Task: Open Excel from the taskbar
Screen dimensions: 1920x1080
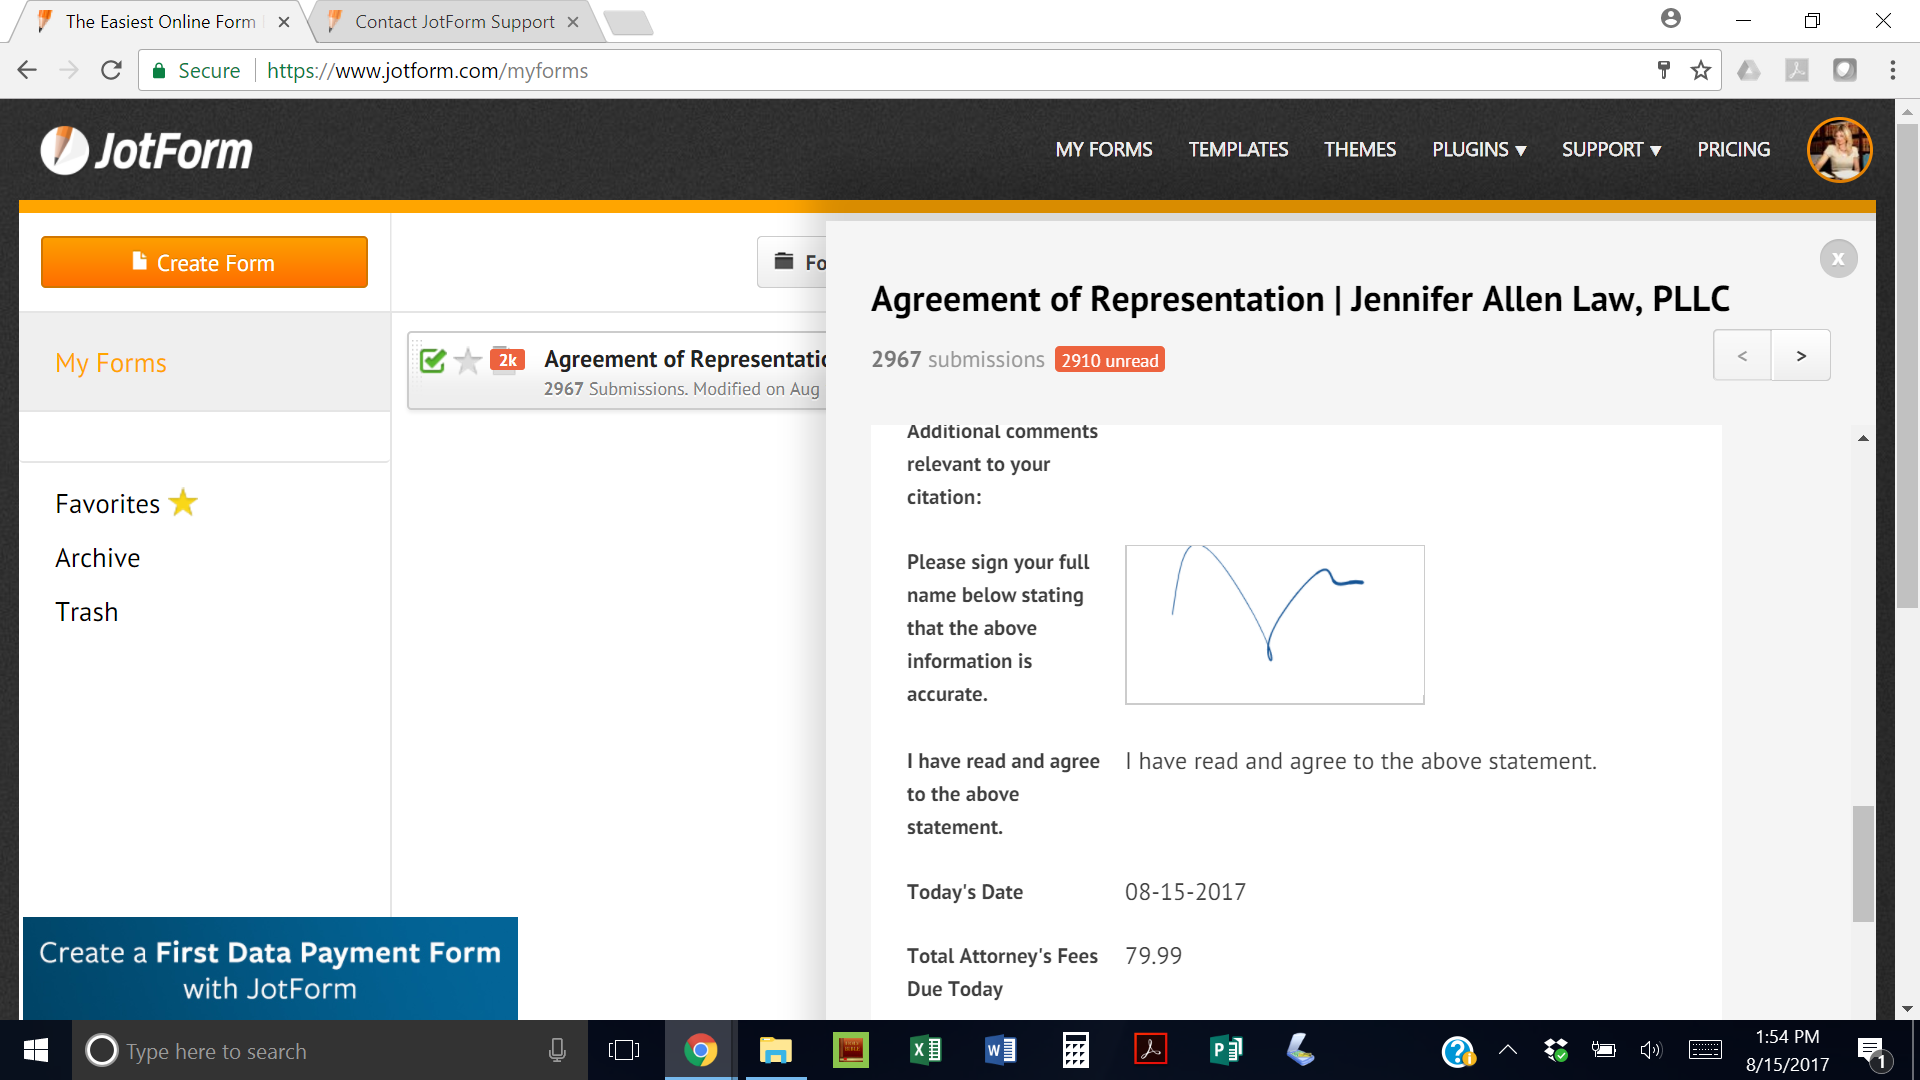Action: click(925, 1050)
